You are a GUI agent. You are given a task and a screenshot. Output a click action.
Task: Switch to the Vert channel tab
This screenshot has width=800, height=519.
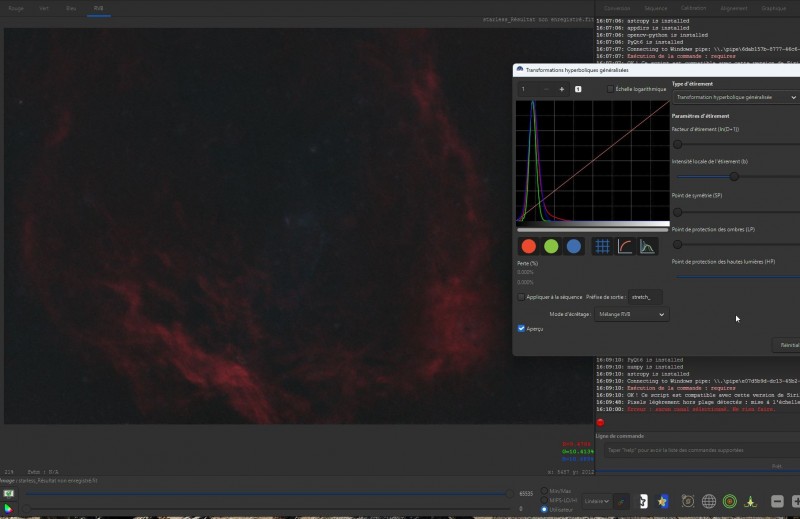coord(44,8)
